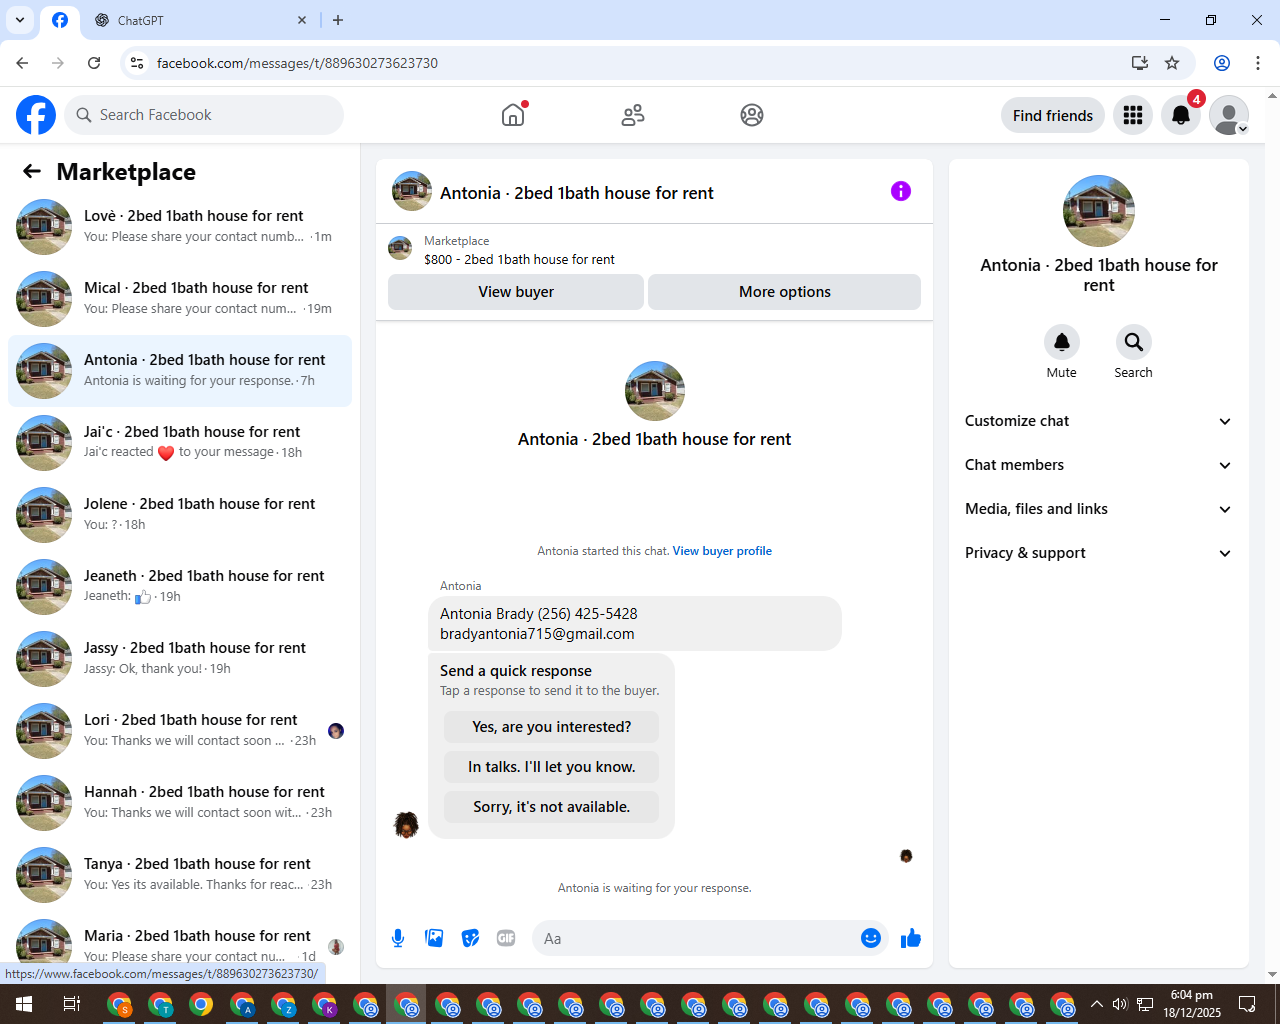Click the large house thumbnail in right panel

pyautogui.click(x=1099, y=211)
